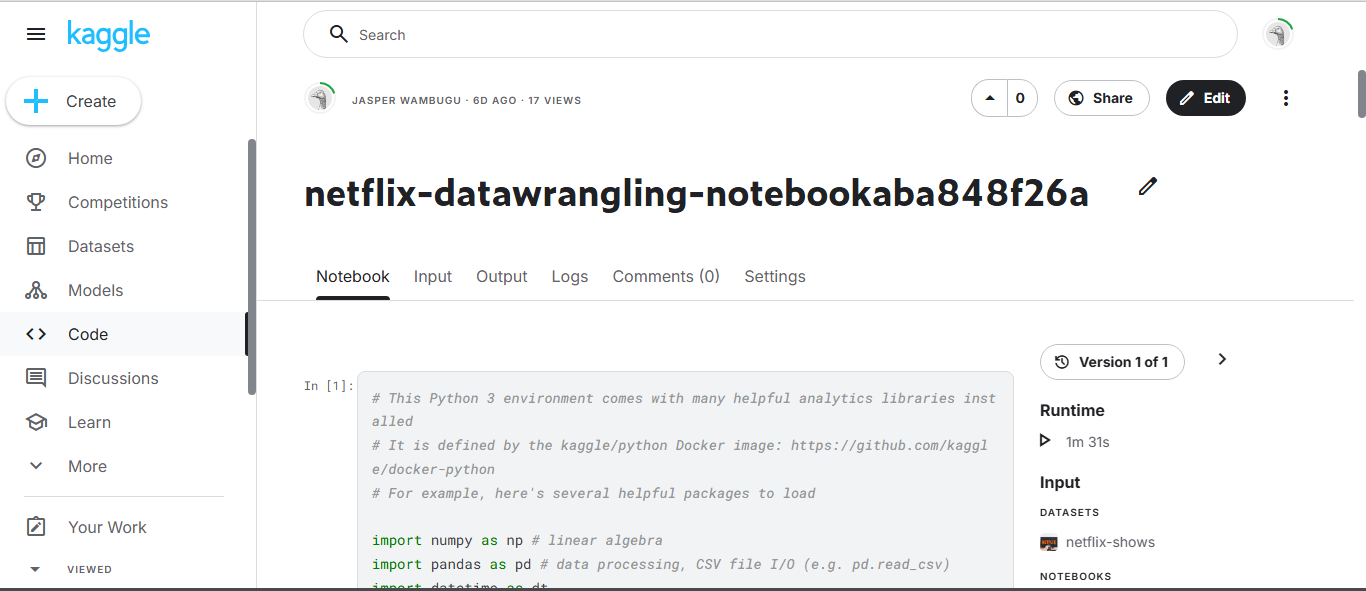Click the Edit button
Image resolution: width=1366 pixels, height=591 pixels.
click(x=1205, y=98)
